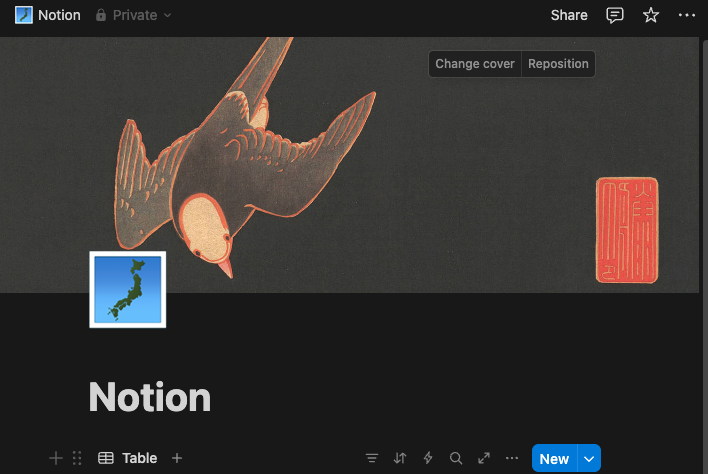708x474 pixels.
Task: Open the Private sharing dropdown
Action: (x=134, y=15)
